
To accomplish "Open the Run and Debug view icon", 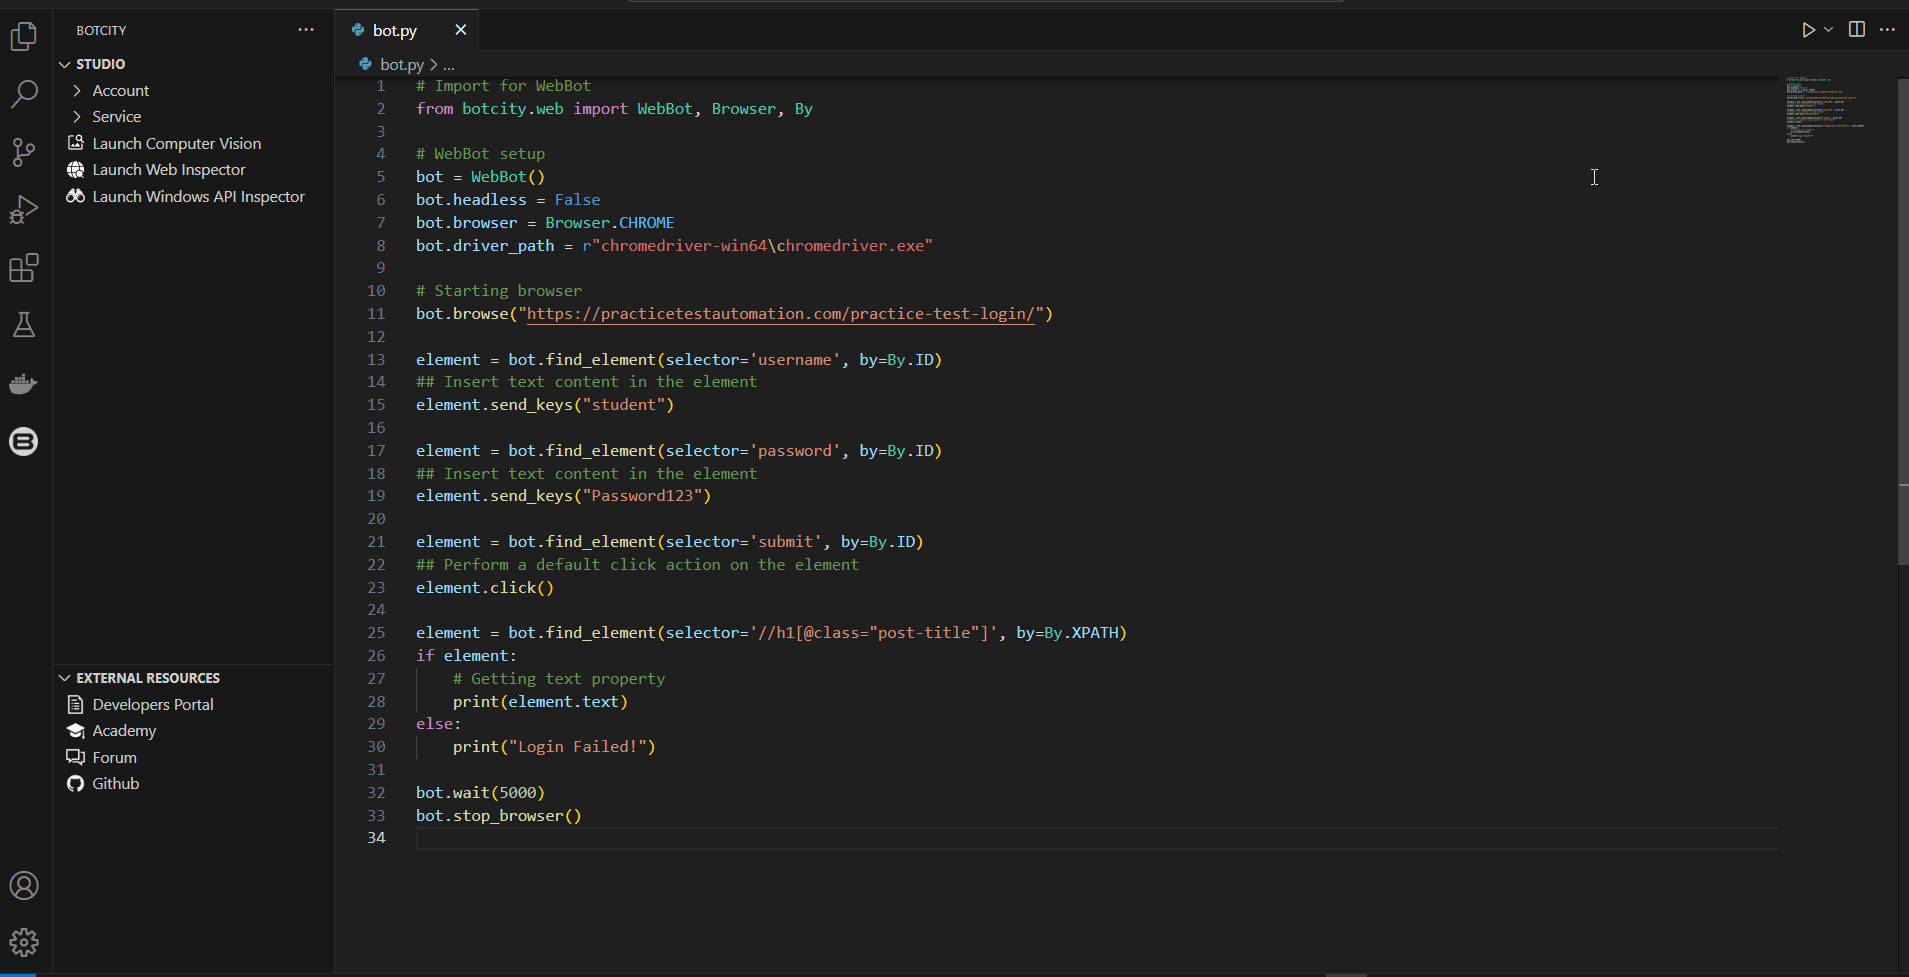I will pos(24,210).
